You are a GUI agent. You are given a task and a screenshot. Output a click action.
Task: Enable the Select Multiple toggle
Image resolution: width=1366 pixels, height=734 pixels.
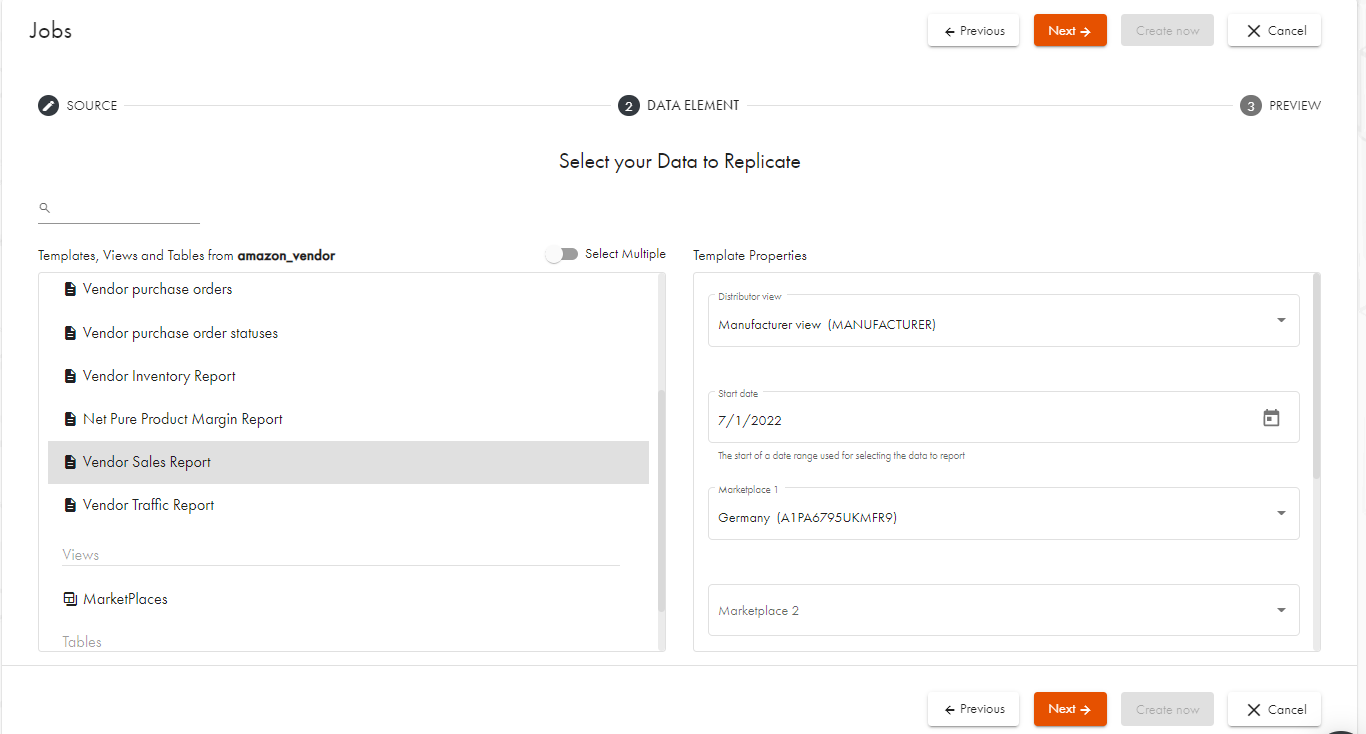(x=562, y=254)
